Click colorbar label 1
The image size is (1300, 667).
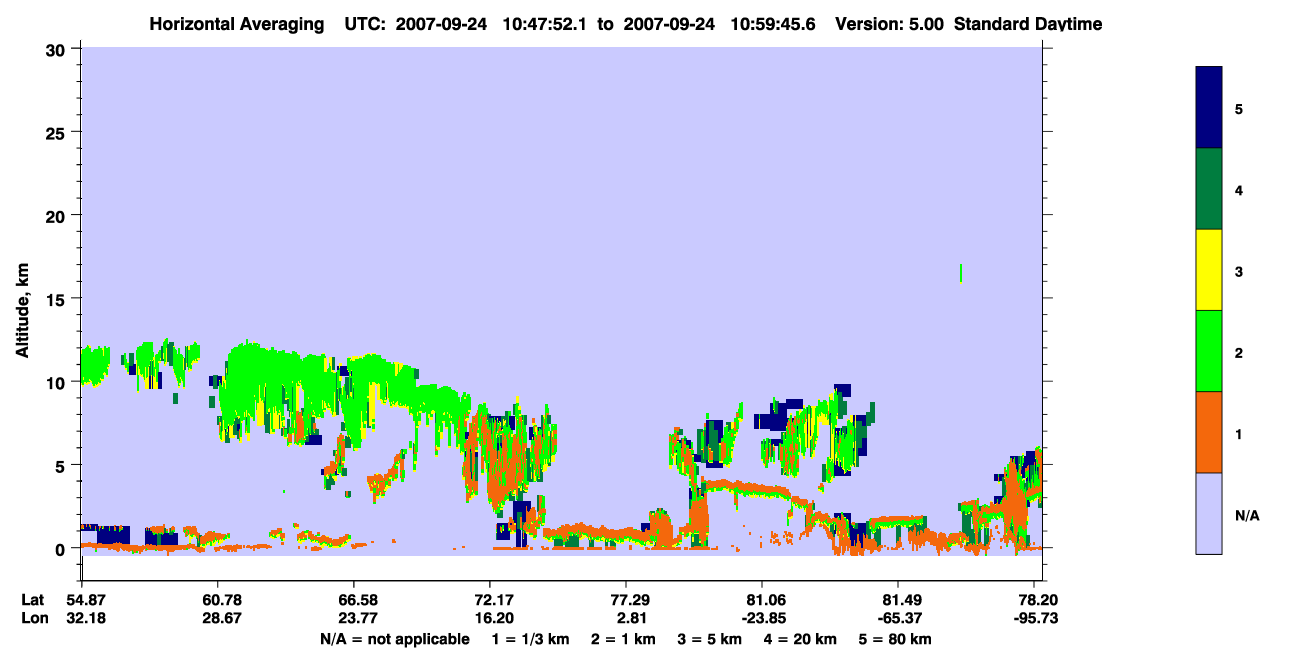coord(1239,433)
